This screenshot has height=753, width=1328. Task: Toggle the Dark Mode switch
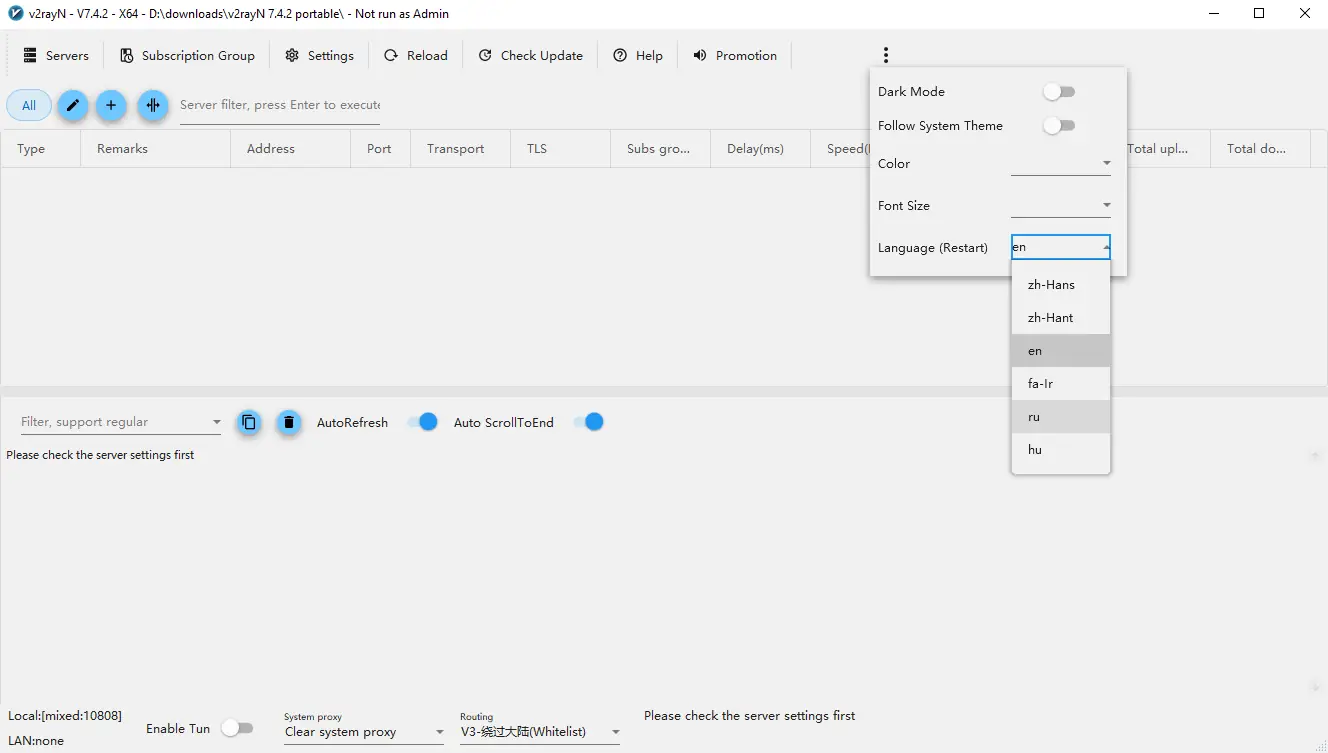pos(1058,92)
